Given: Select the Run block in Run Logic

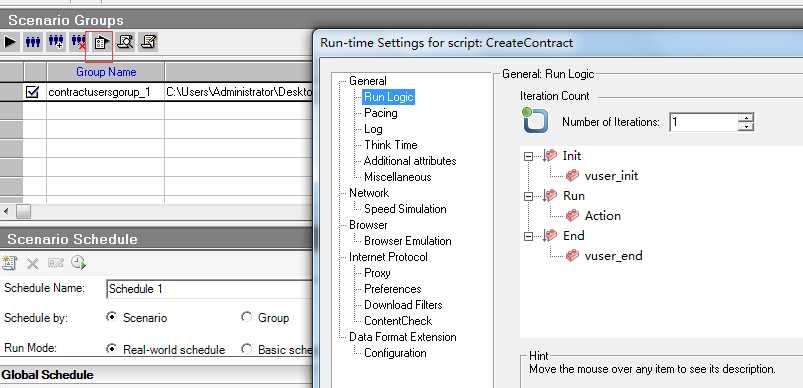Looking at the screenshot, I should pyautogui.click(x=574, y=196).
